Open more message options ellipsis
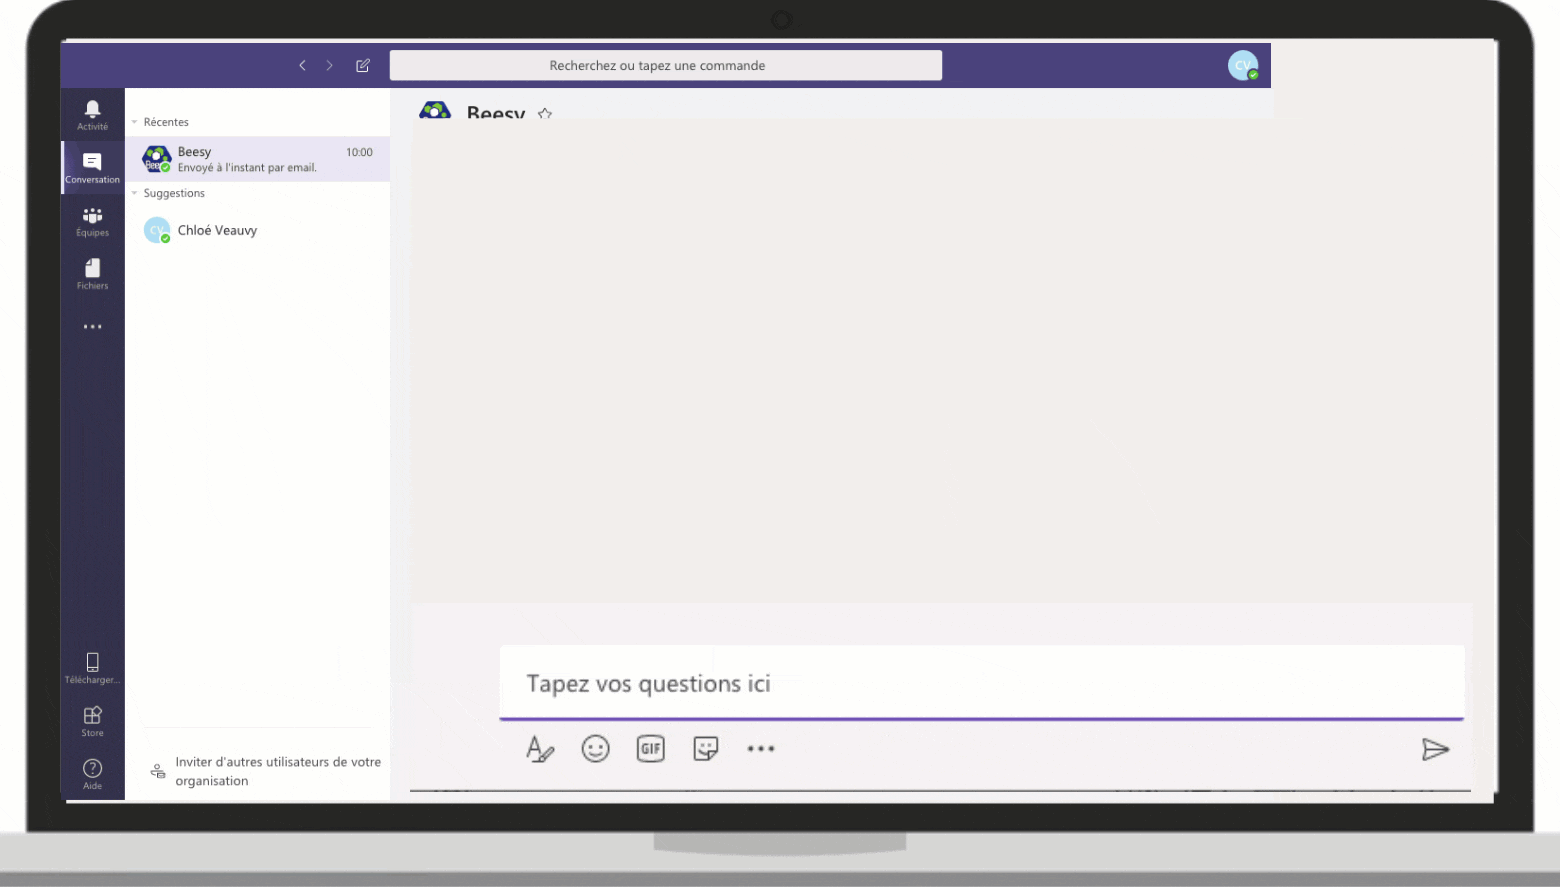 (761, 749)
